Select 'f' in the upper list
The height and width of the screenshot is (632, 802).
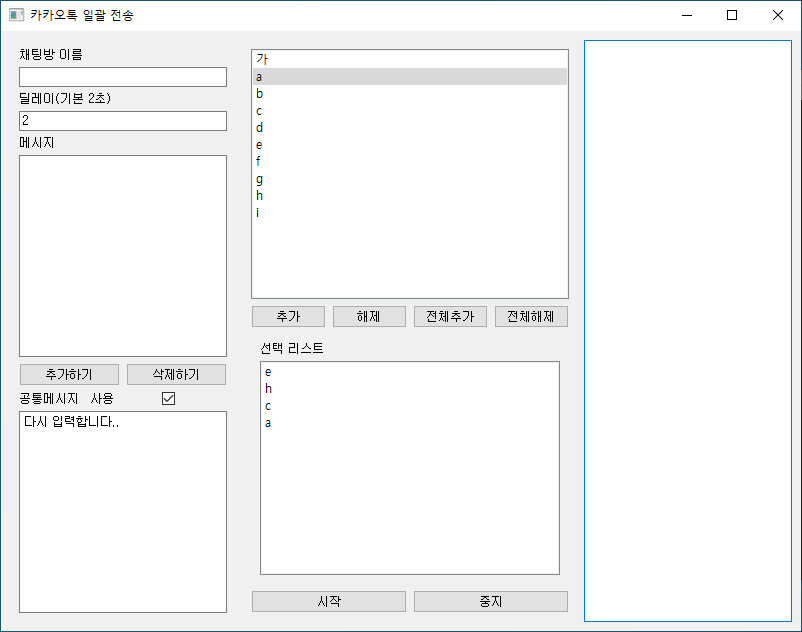click(410, 161)
